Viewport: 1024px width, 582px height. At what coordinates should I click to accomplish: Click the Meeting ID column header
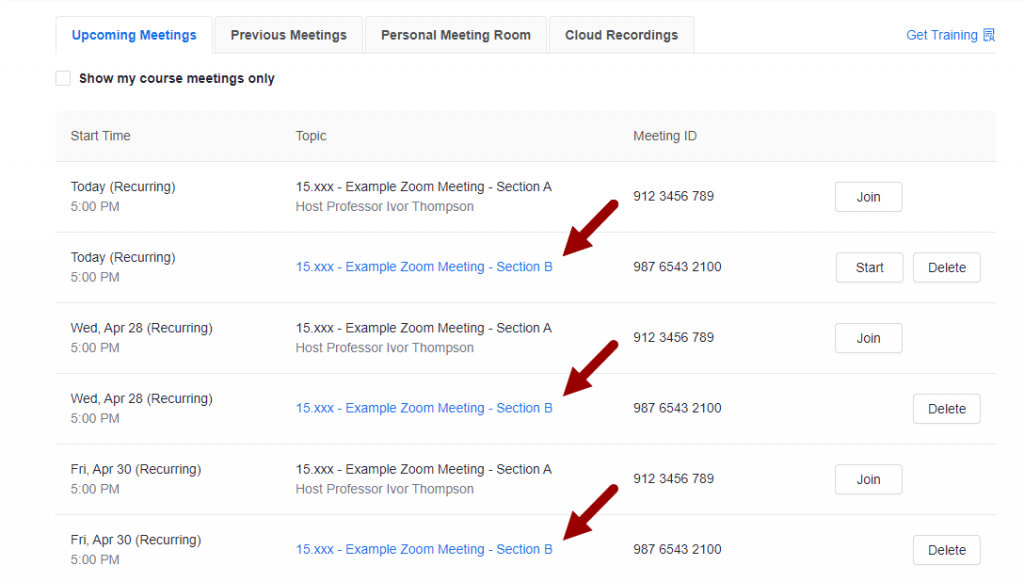(x=664, y=135)
